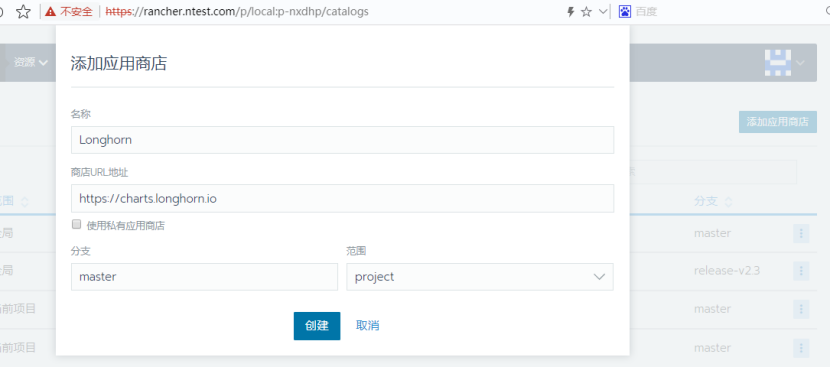Viewport: 830px width, 368px height.
Task: Click the favorite star icon beside lightning bolt
Action: tap(586, 12)
